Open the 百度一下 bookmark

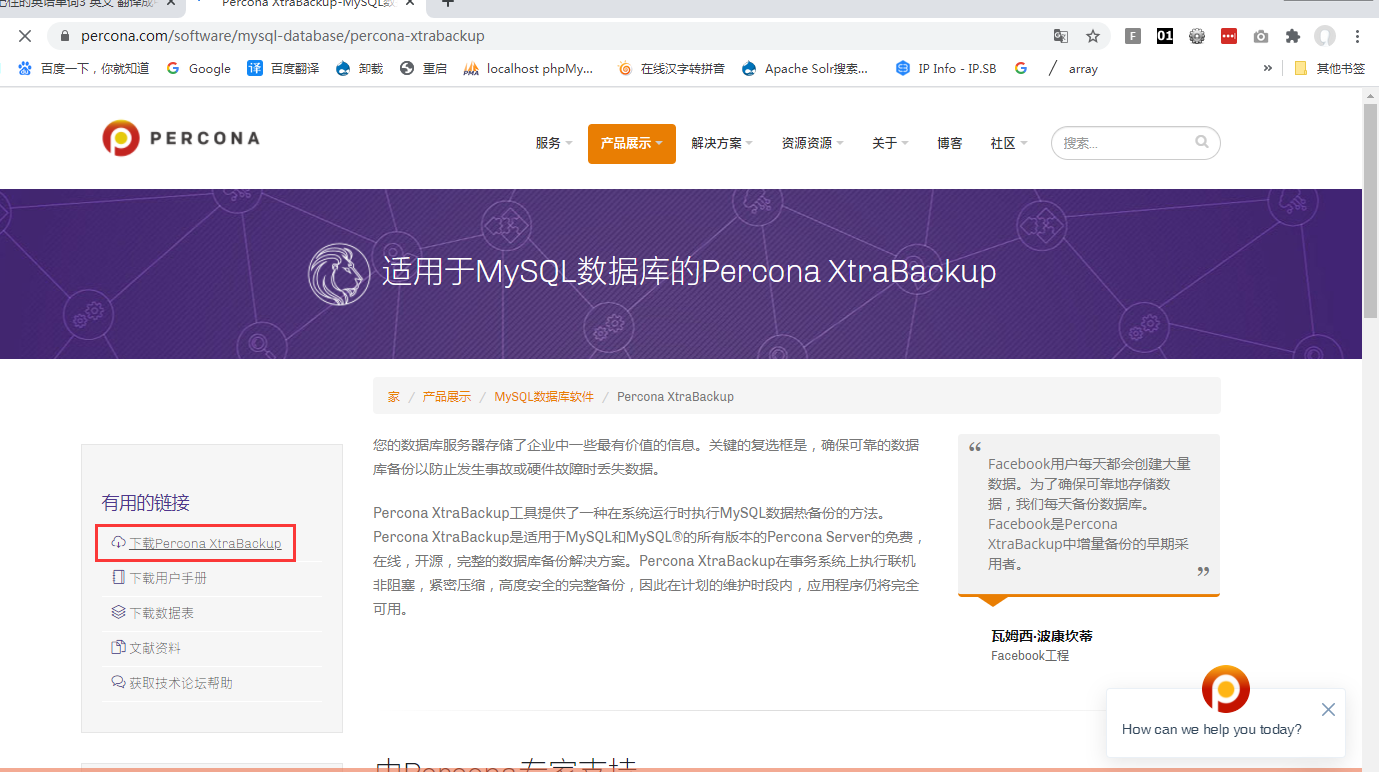(84, 68)
